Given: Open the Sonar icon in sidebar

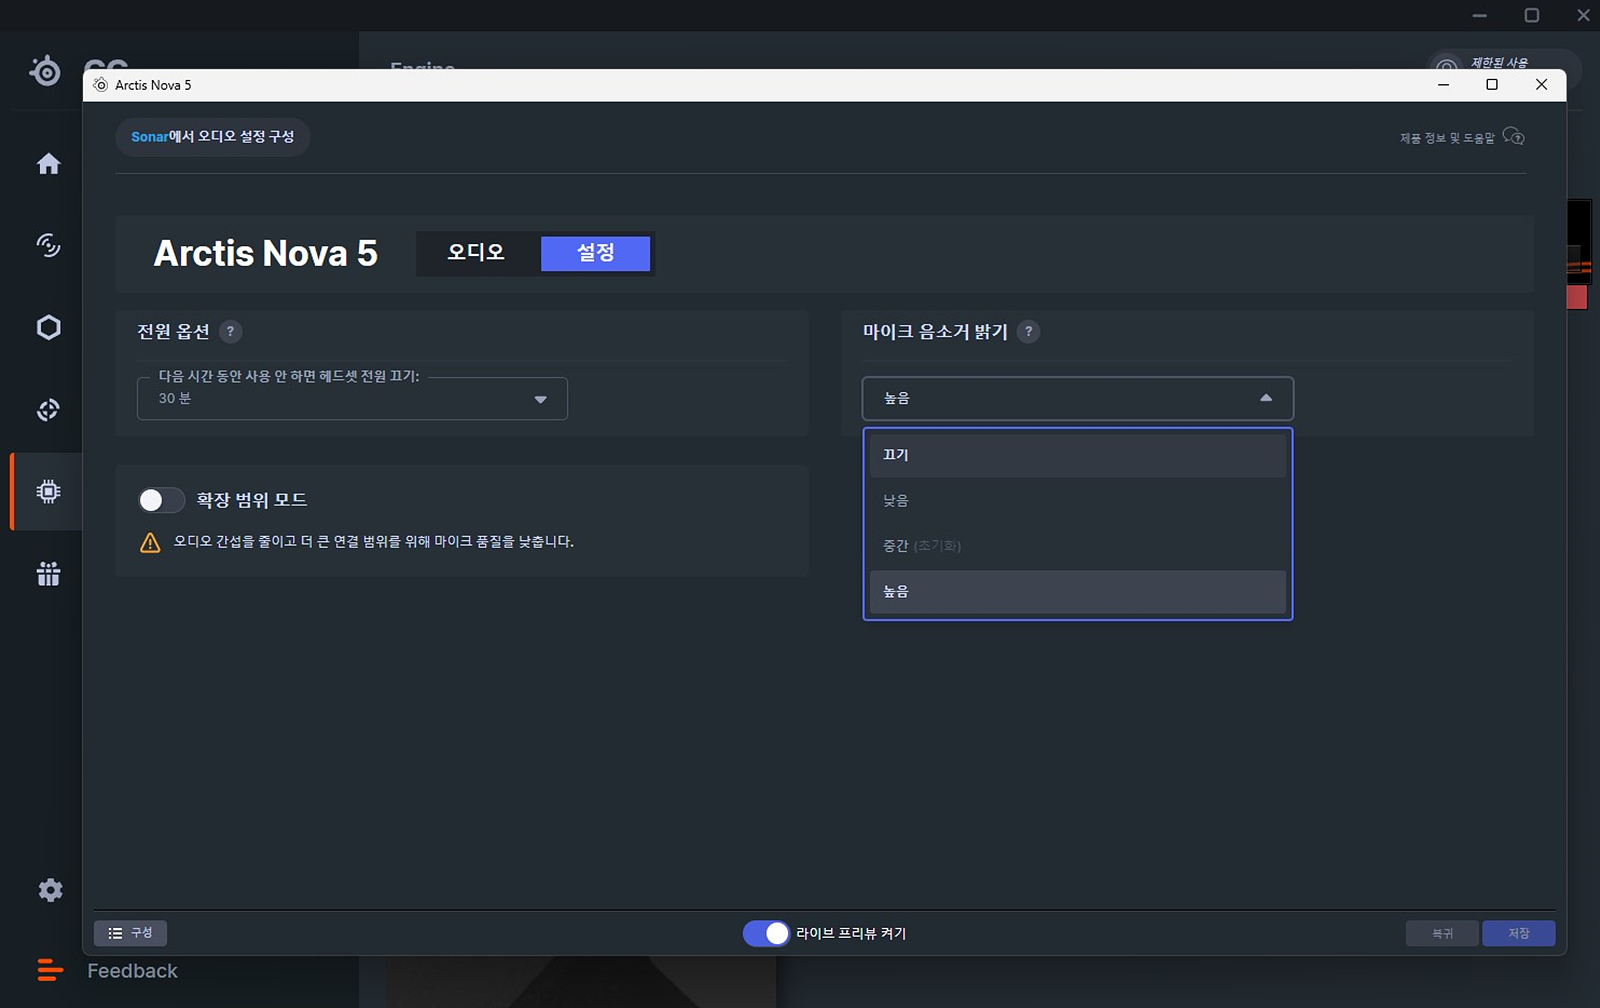Looking at the screenshot, I should (48, 245).
